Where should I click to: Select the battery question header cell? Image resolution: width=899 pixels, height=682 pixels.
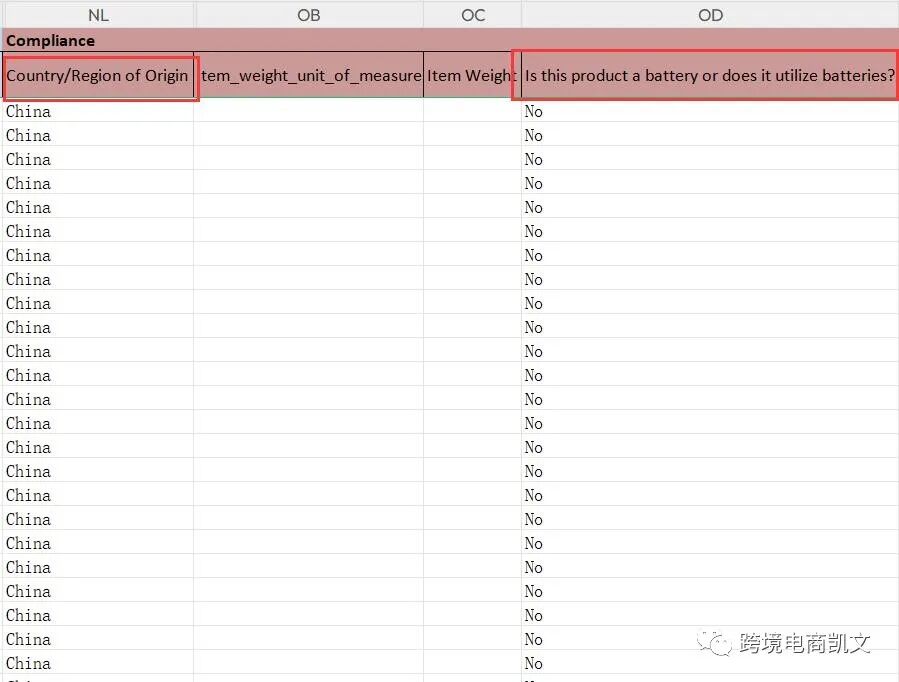click(x=710, y=76)
